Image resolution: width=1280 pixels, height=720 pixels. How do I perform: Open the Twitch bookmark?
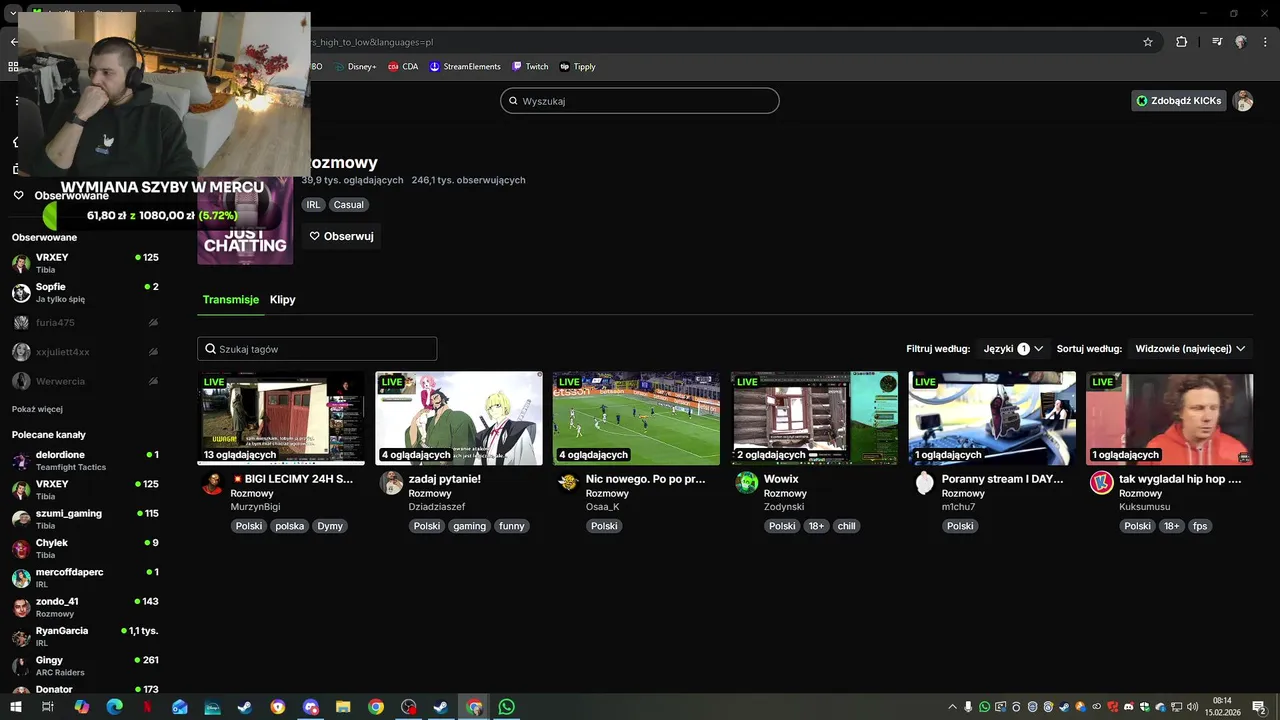pyautogui.click(x=530, y=67)
